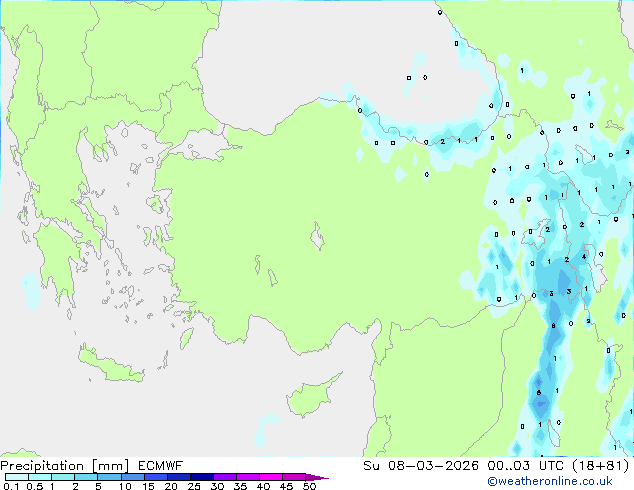The width and height of the screenshot is (634, 490).
Task: Click the legend value '0.1'
Action: (11, 486)
